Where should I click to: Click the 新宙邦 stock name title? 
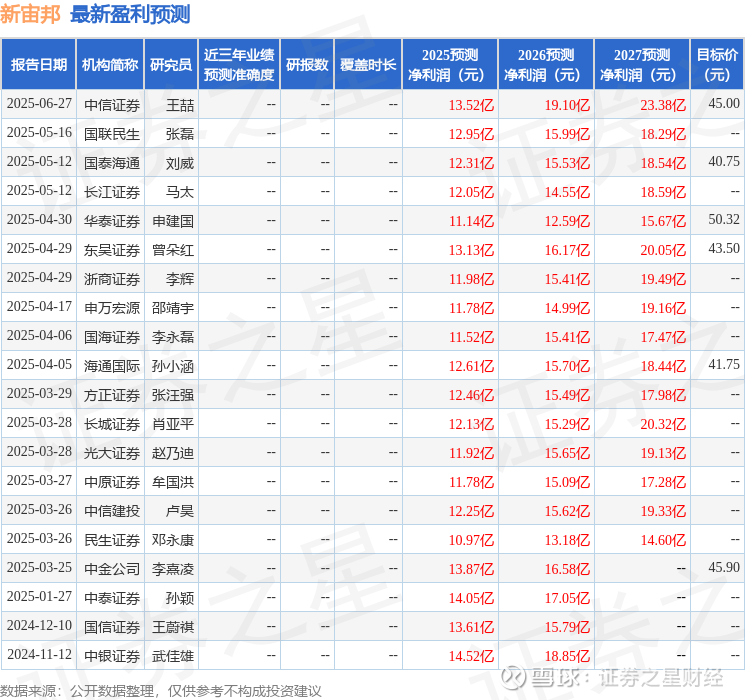(30, 14)
